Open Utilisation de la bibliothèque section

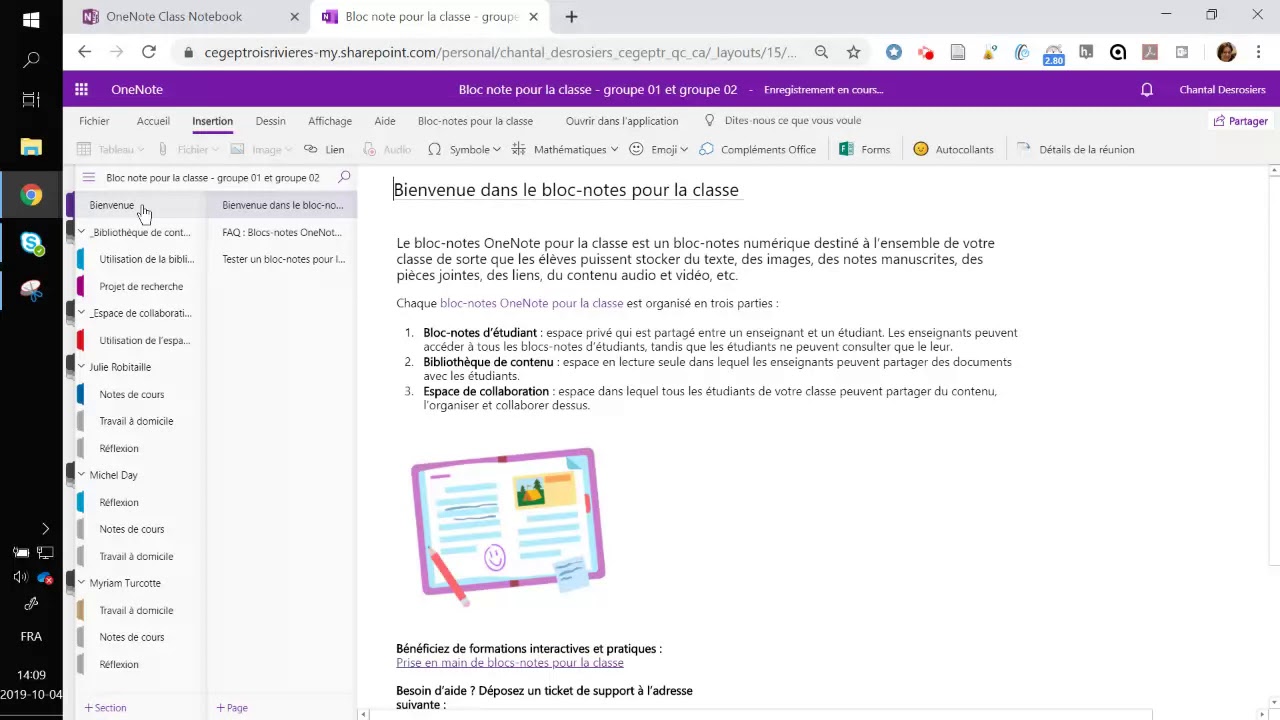pos(141,259)
